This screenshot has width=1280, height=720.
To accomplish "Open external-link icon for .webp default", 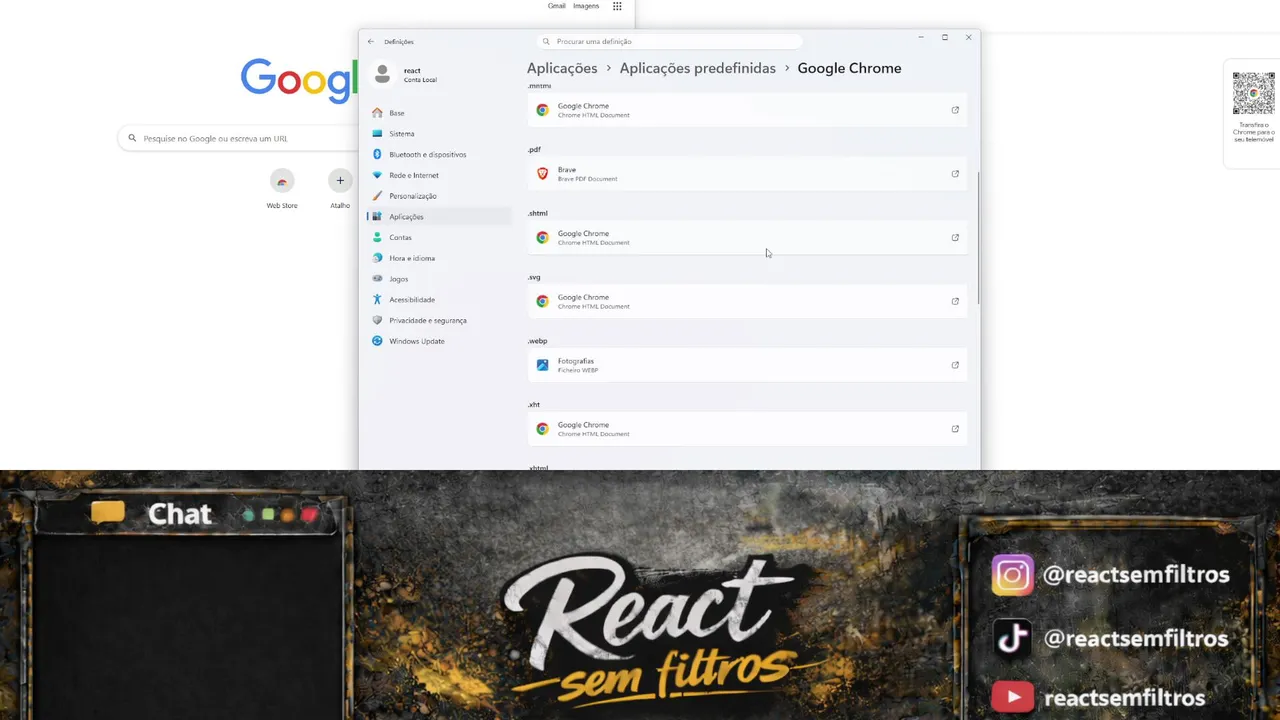I will [955, 365].
